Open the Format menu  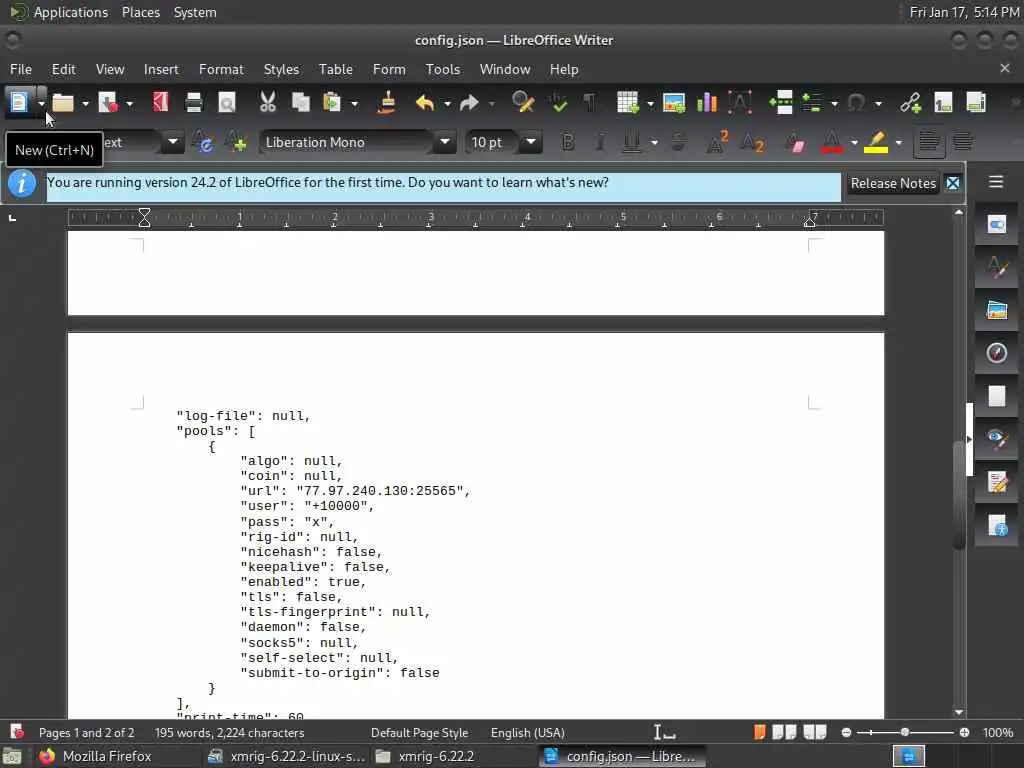click(221, 69)
